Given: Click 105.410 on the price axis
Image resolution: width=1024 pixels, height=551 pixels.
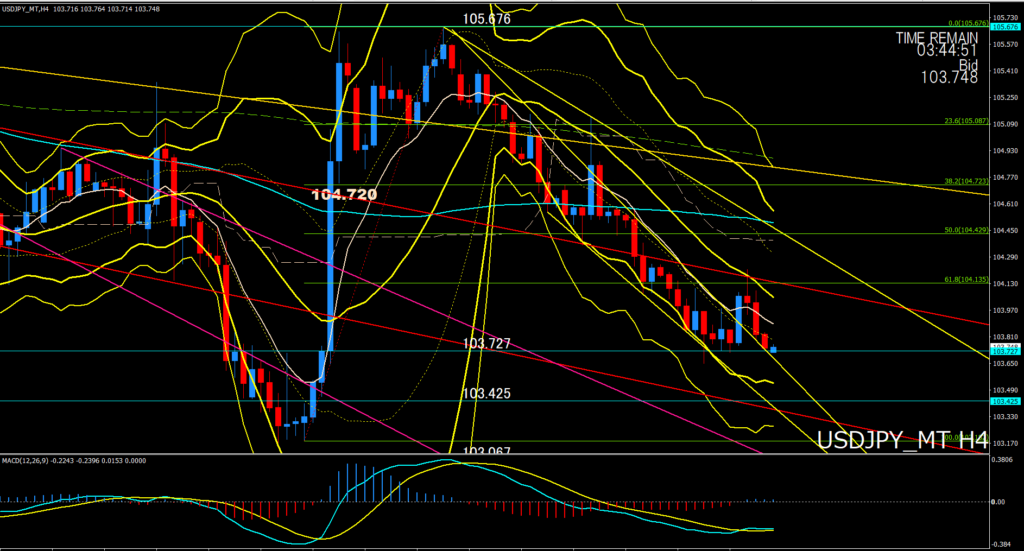Looking at the screenshot, I should 1005,71.
